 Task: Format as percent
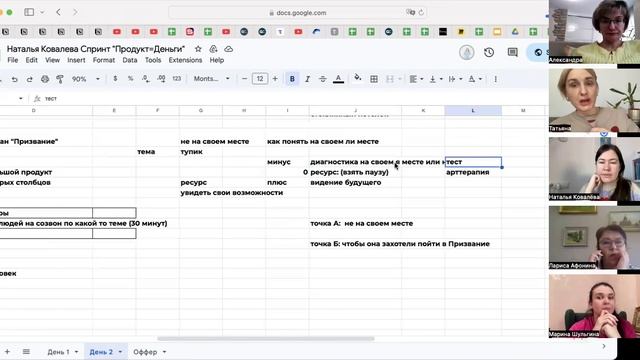pos(131,79)
